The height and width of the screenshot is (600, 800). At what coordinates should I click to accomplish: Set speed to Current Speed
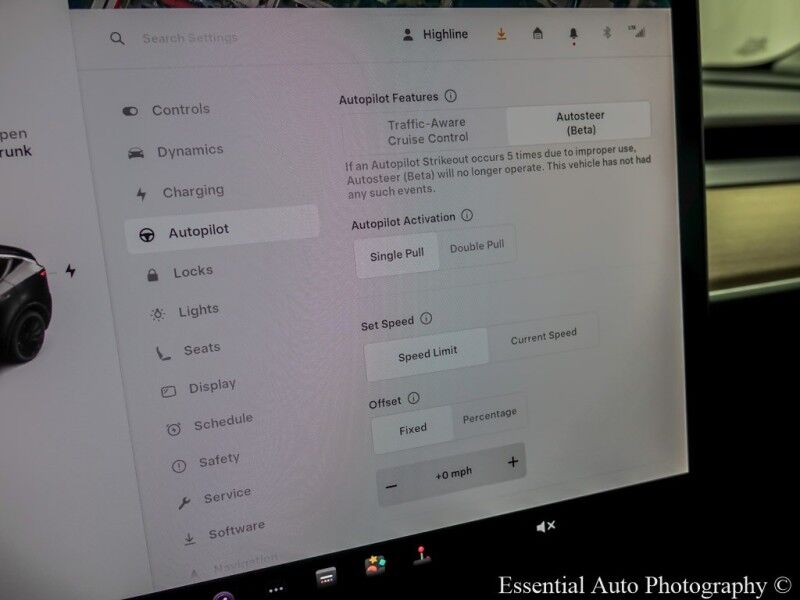click(543, 337)
